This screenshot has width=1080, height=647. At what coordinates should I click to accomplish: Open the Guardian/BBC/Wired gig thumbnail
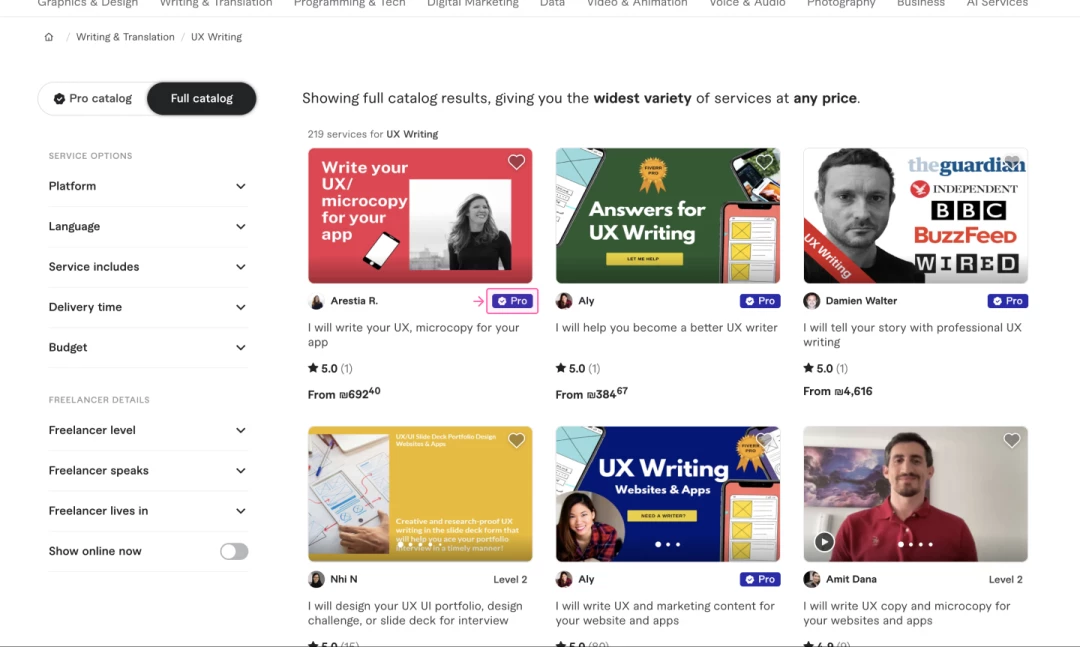click(x=915, y=216)
